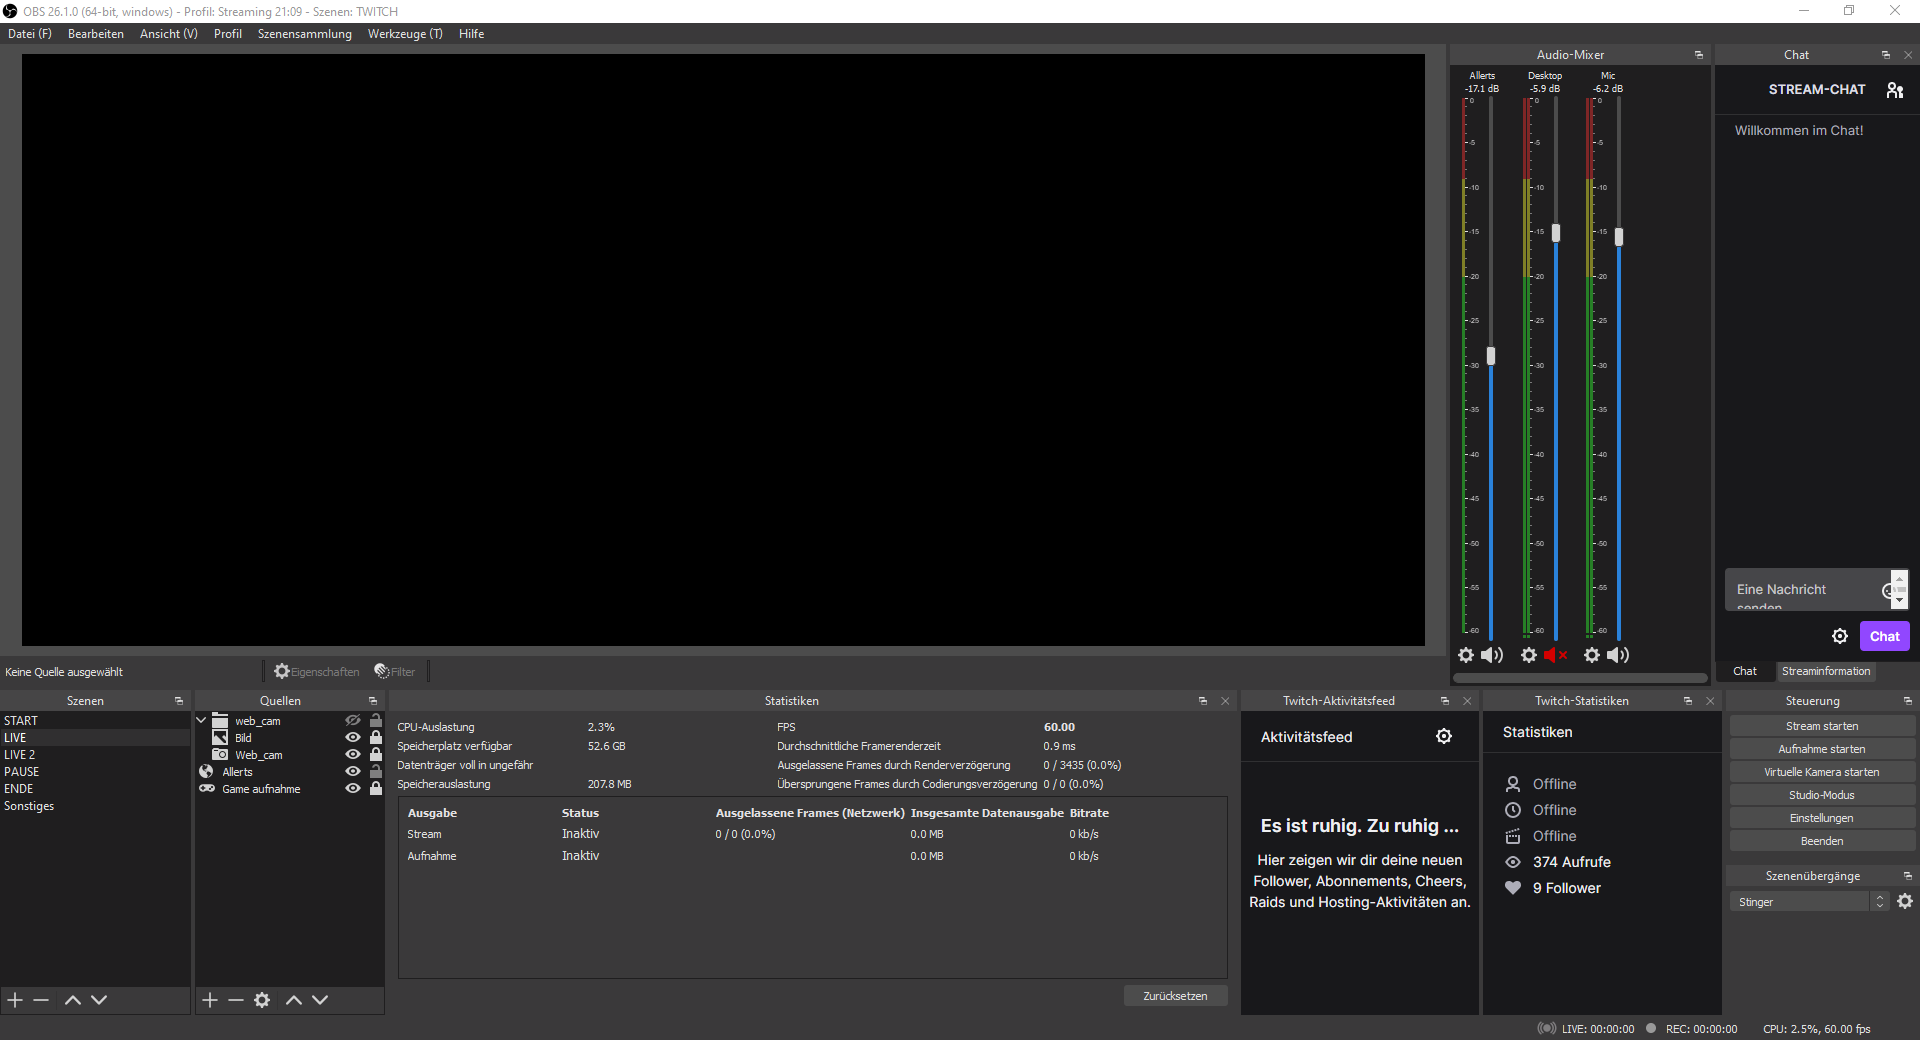Show the hidden web_cam source
Viewport: 1920px width, 1040px height.
(352, 721)
